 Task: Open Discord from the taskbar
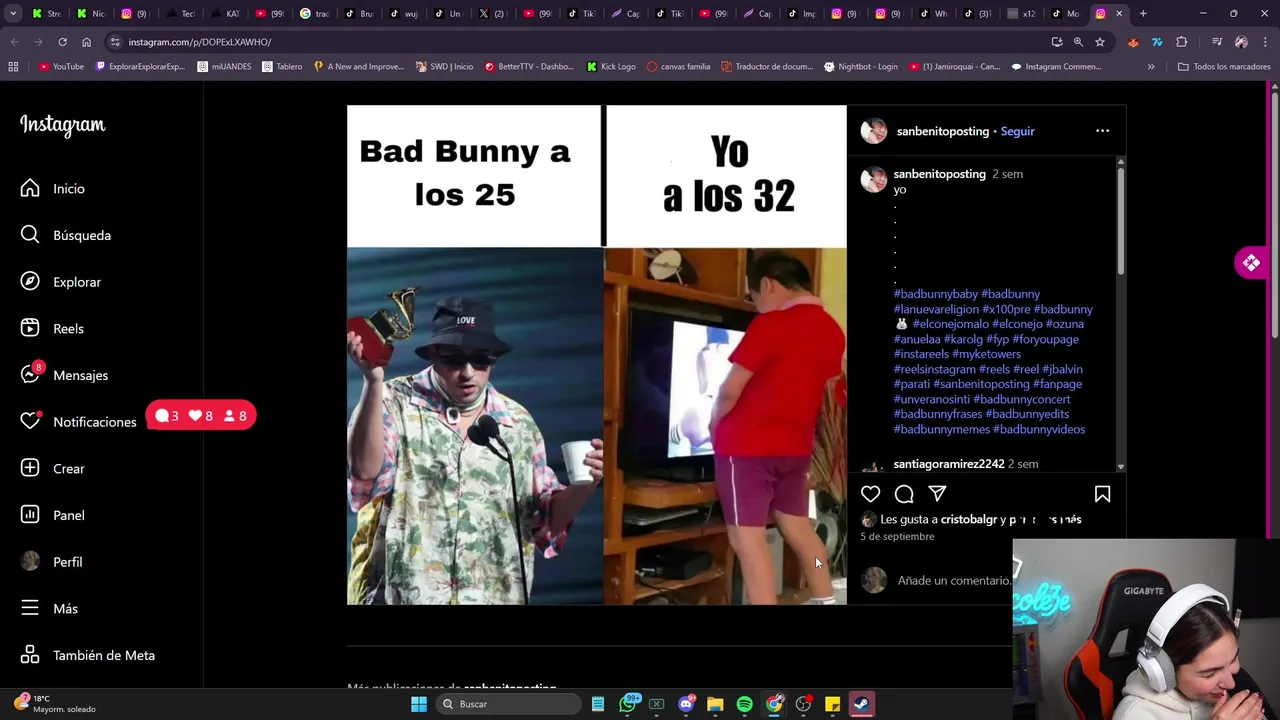686,704
